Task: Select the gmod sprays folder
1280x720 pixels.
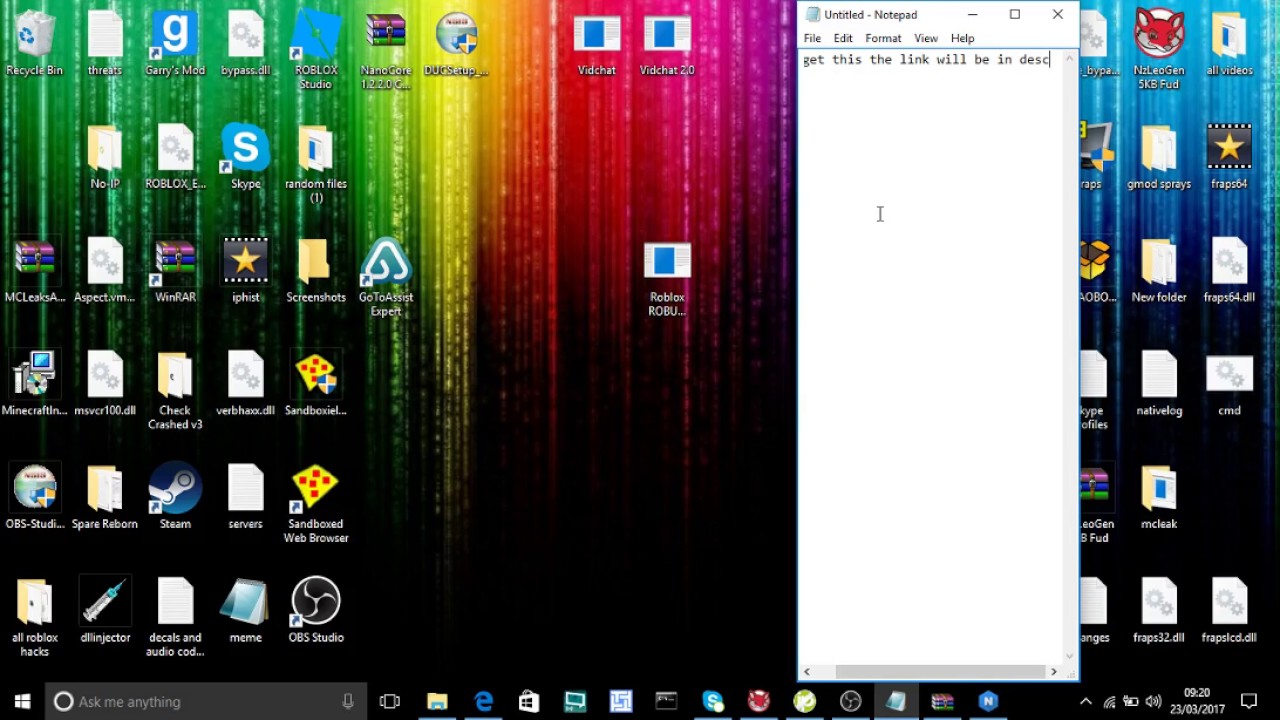Action: 1159,158
